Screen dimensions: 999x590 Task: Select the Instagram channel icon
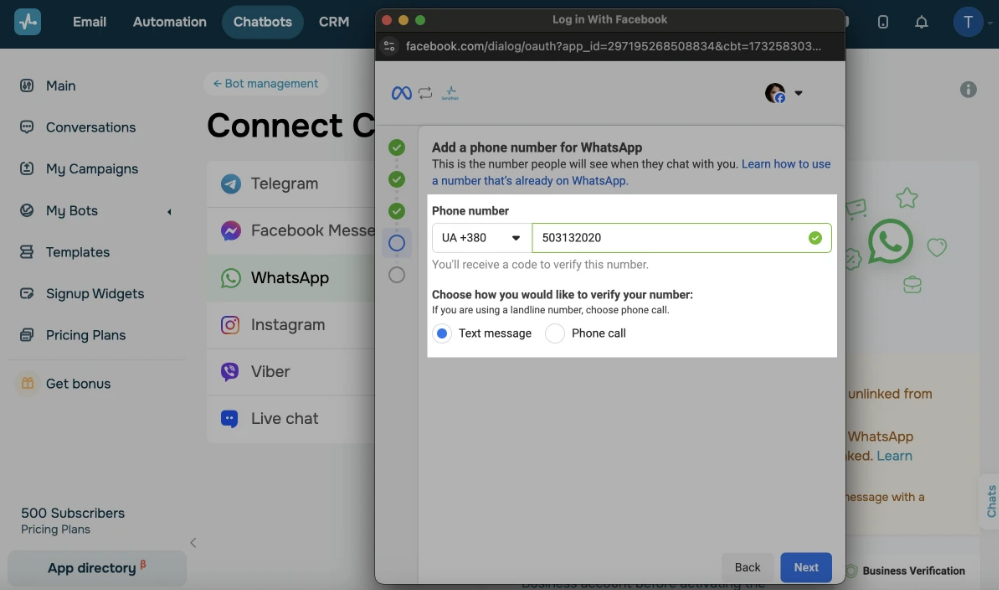click(230, 325)
